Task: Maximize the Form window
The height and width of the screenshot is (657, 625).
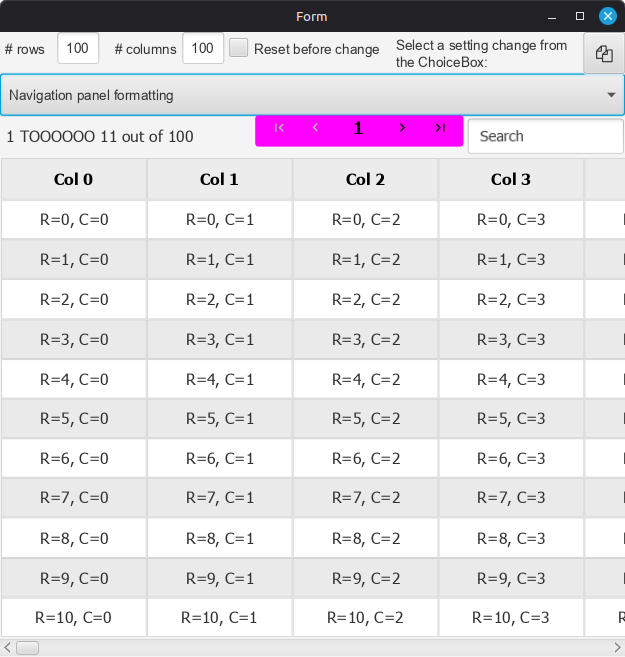Action: [580, 16]
